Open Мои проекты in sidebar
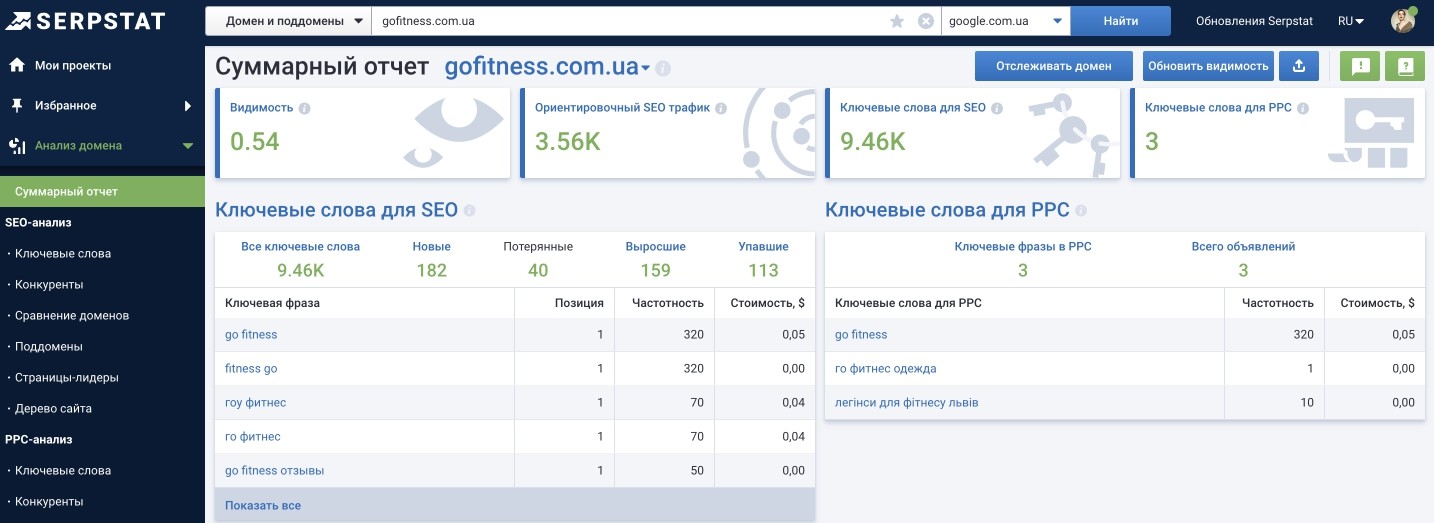Image resolution: width=1434 pixels, height=523 pixels. 73,65
